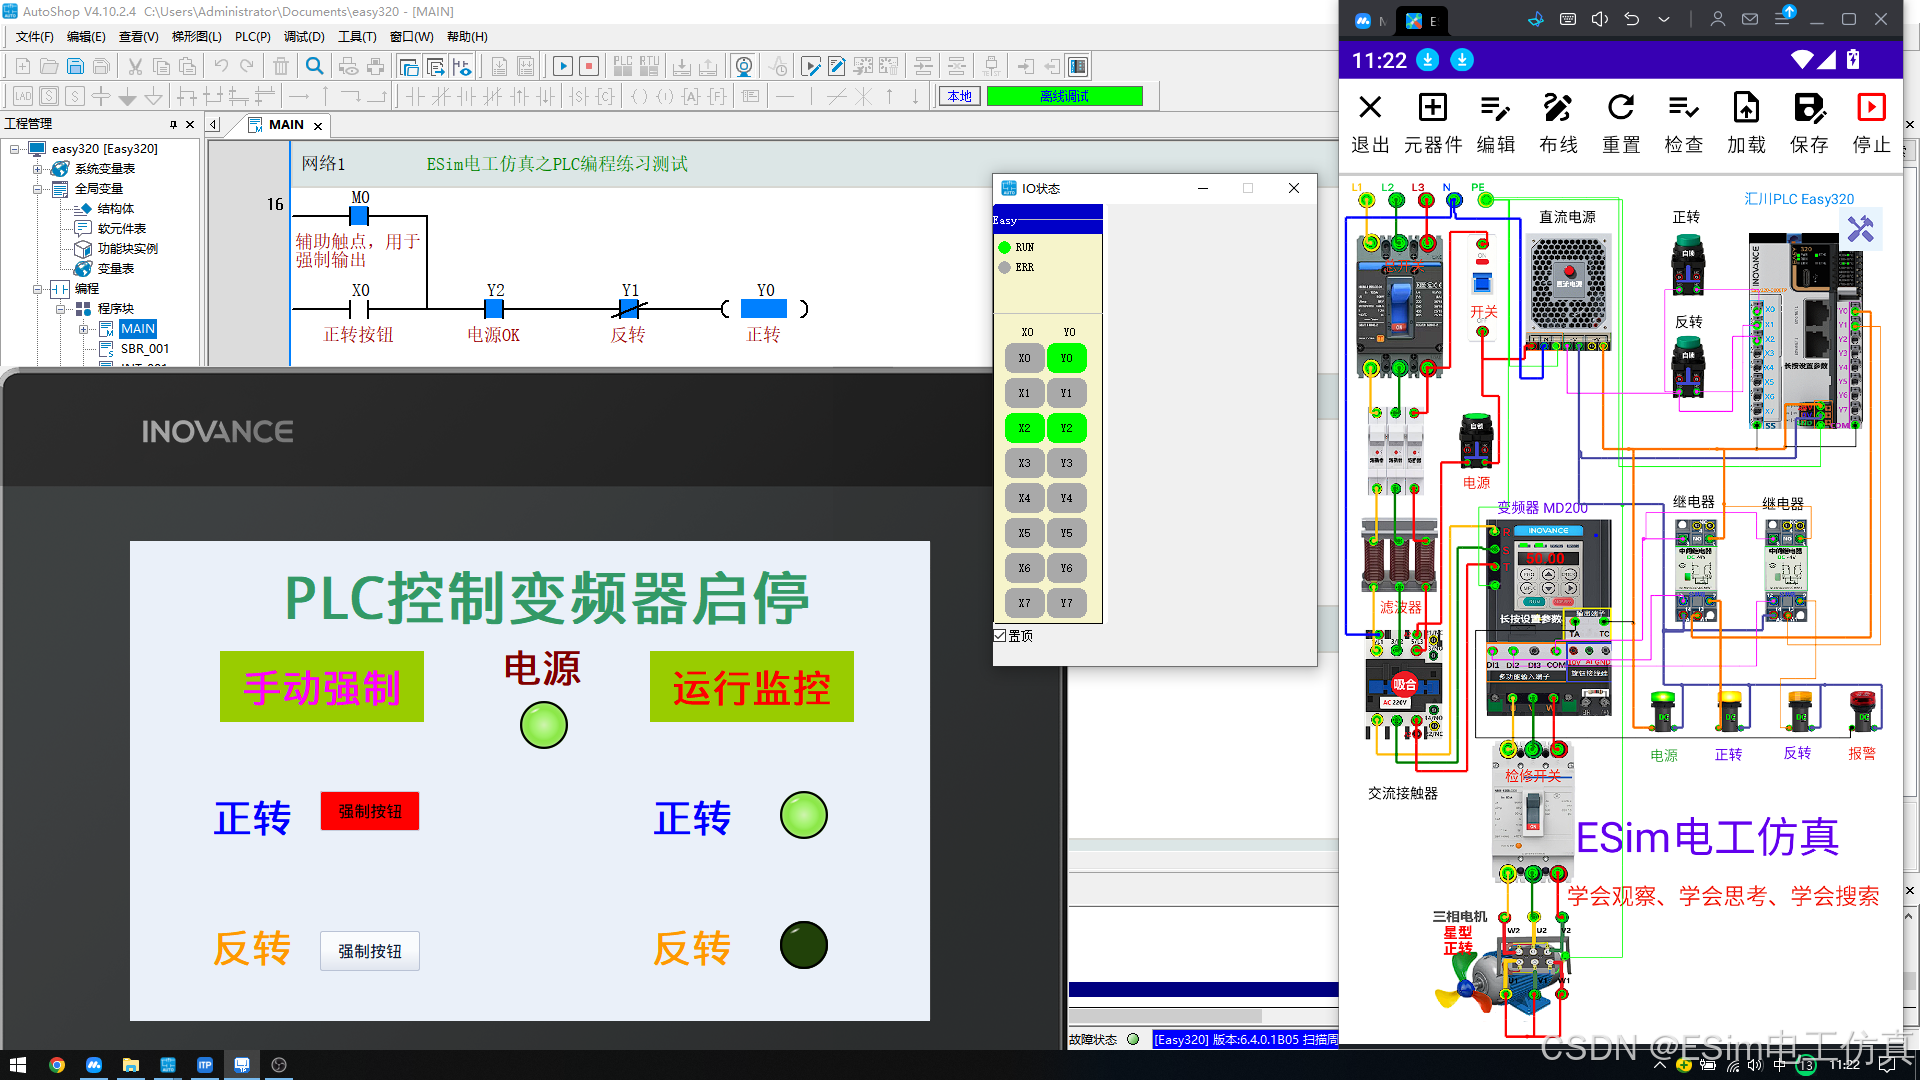This screenshot has height=1080, width=1920.
Task: Click 退出 exit icon in ESim app
Action: pyautogui.click(x=1370, y=123)
